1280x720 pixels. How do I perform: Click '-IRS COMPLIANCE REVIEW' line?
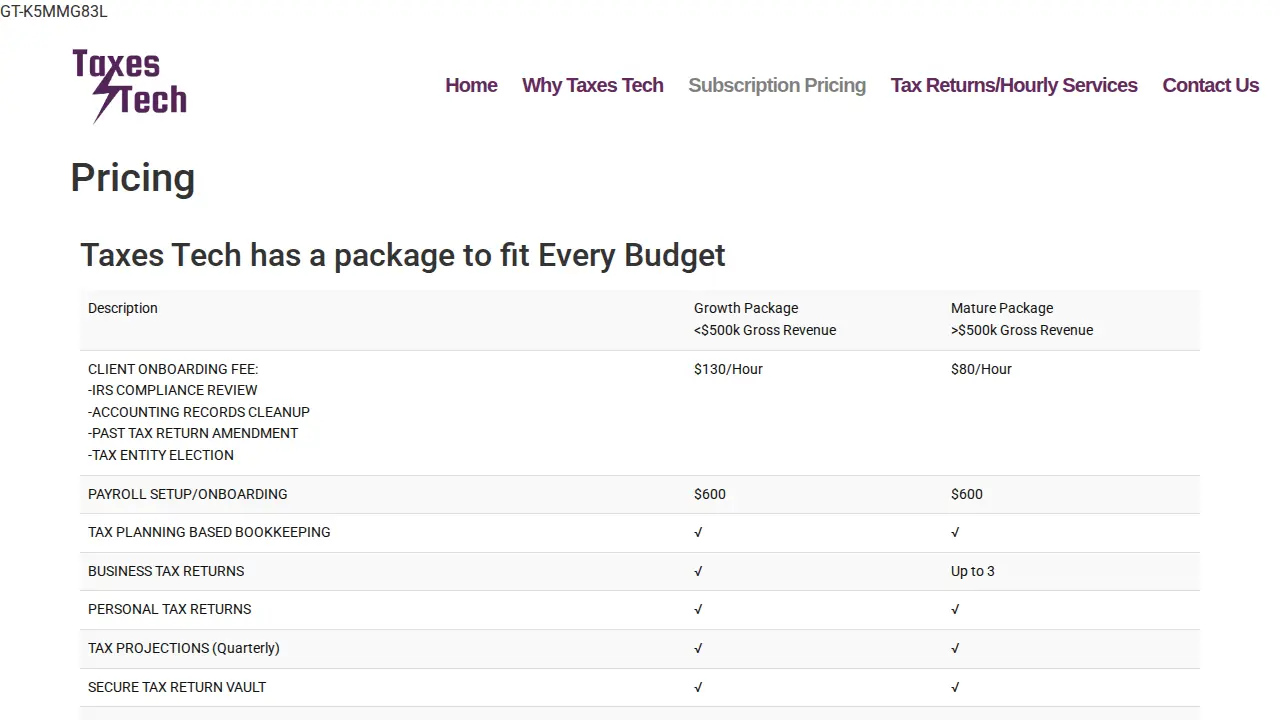(x=173, y=390)
